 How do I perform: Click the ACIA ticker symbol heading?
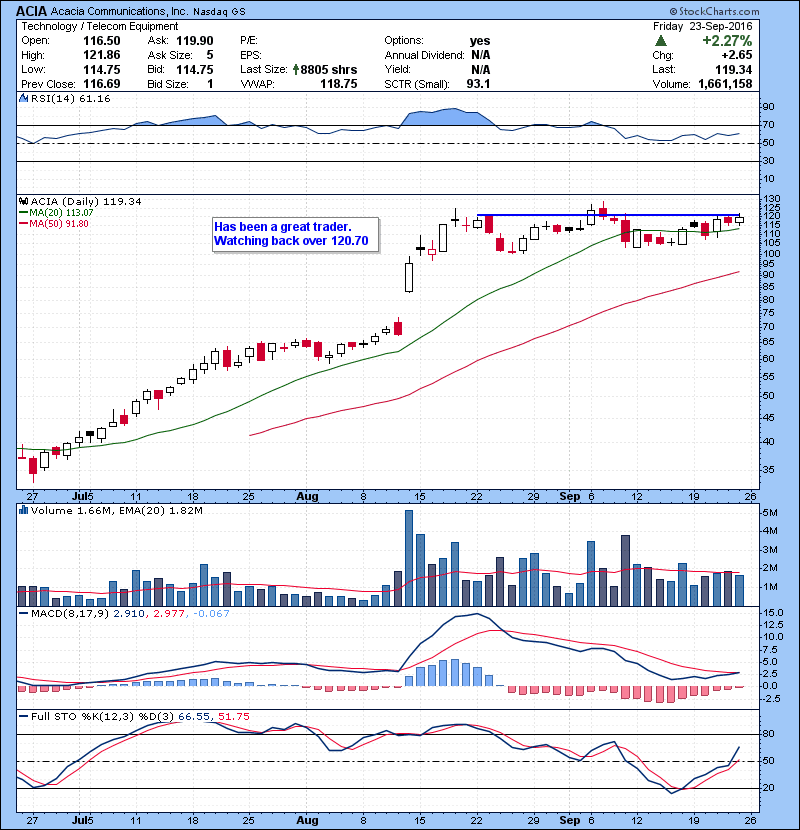pyautogui.click(x=36, y=11)
